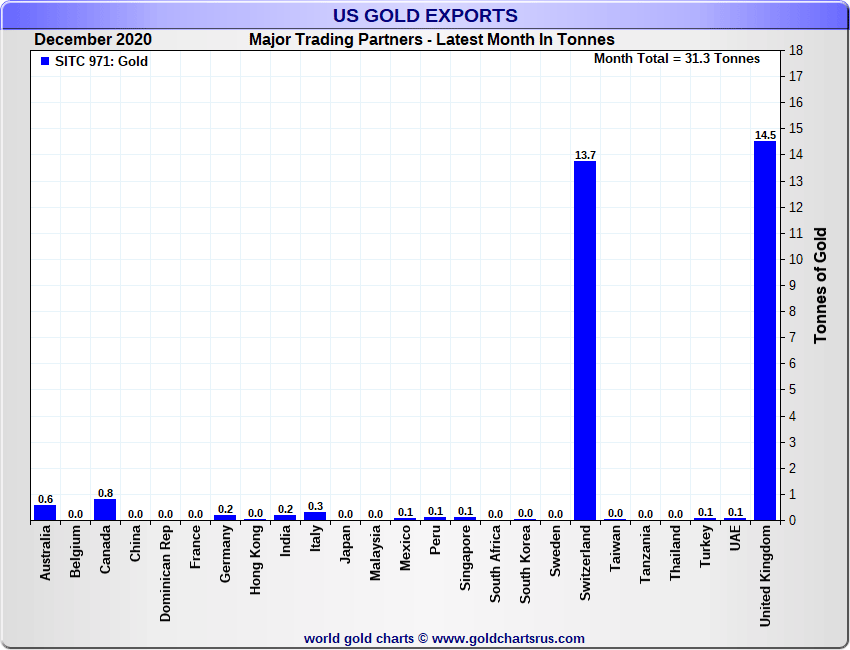
Task: Click the 14.5 value label above bar
Action: (765, 135)
